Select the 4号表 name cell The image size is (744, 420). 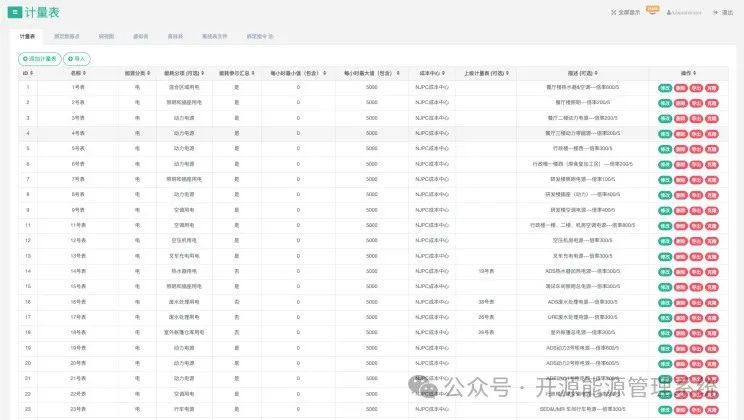point(78,133)
